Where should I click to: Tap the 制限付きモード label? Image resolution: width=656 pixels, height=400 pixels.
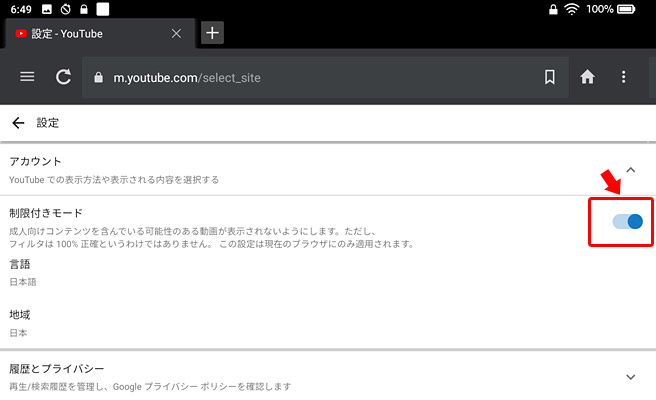[46, 213]
